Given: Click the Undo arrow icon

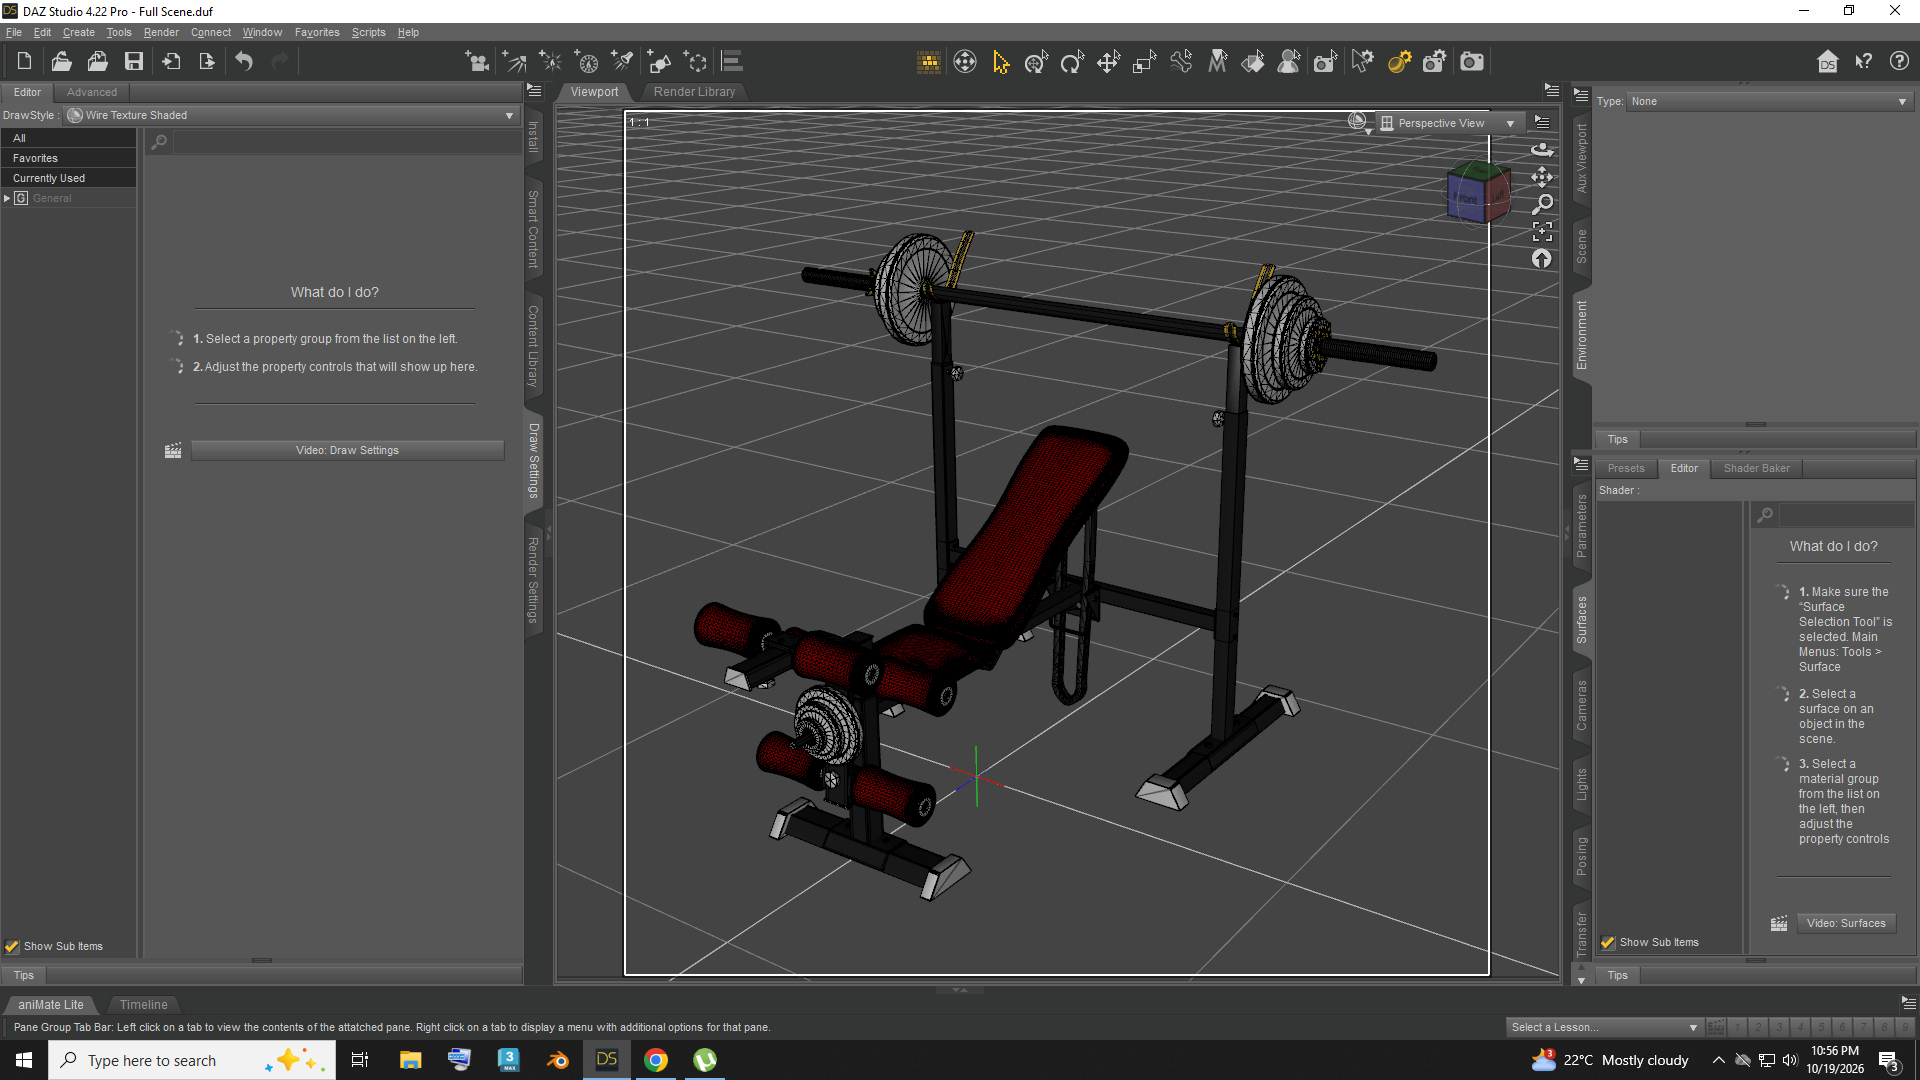Looking at the screenshot, I should pos(244,62).
